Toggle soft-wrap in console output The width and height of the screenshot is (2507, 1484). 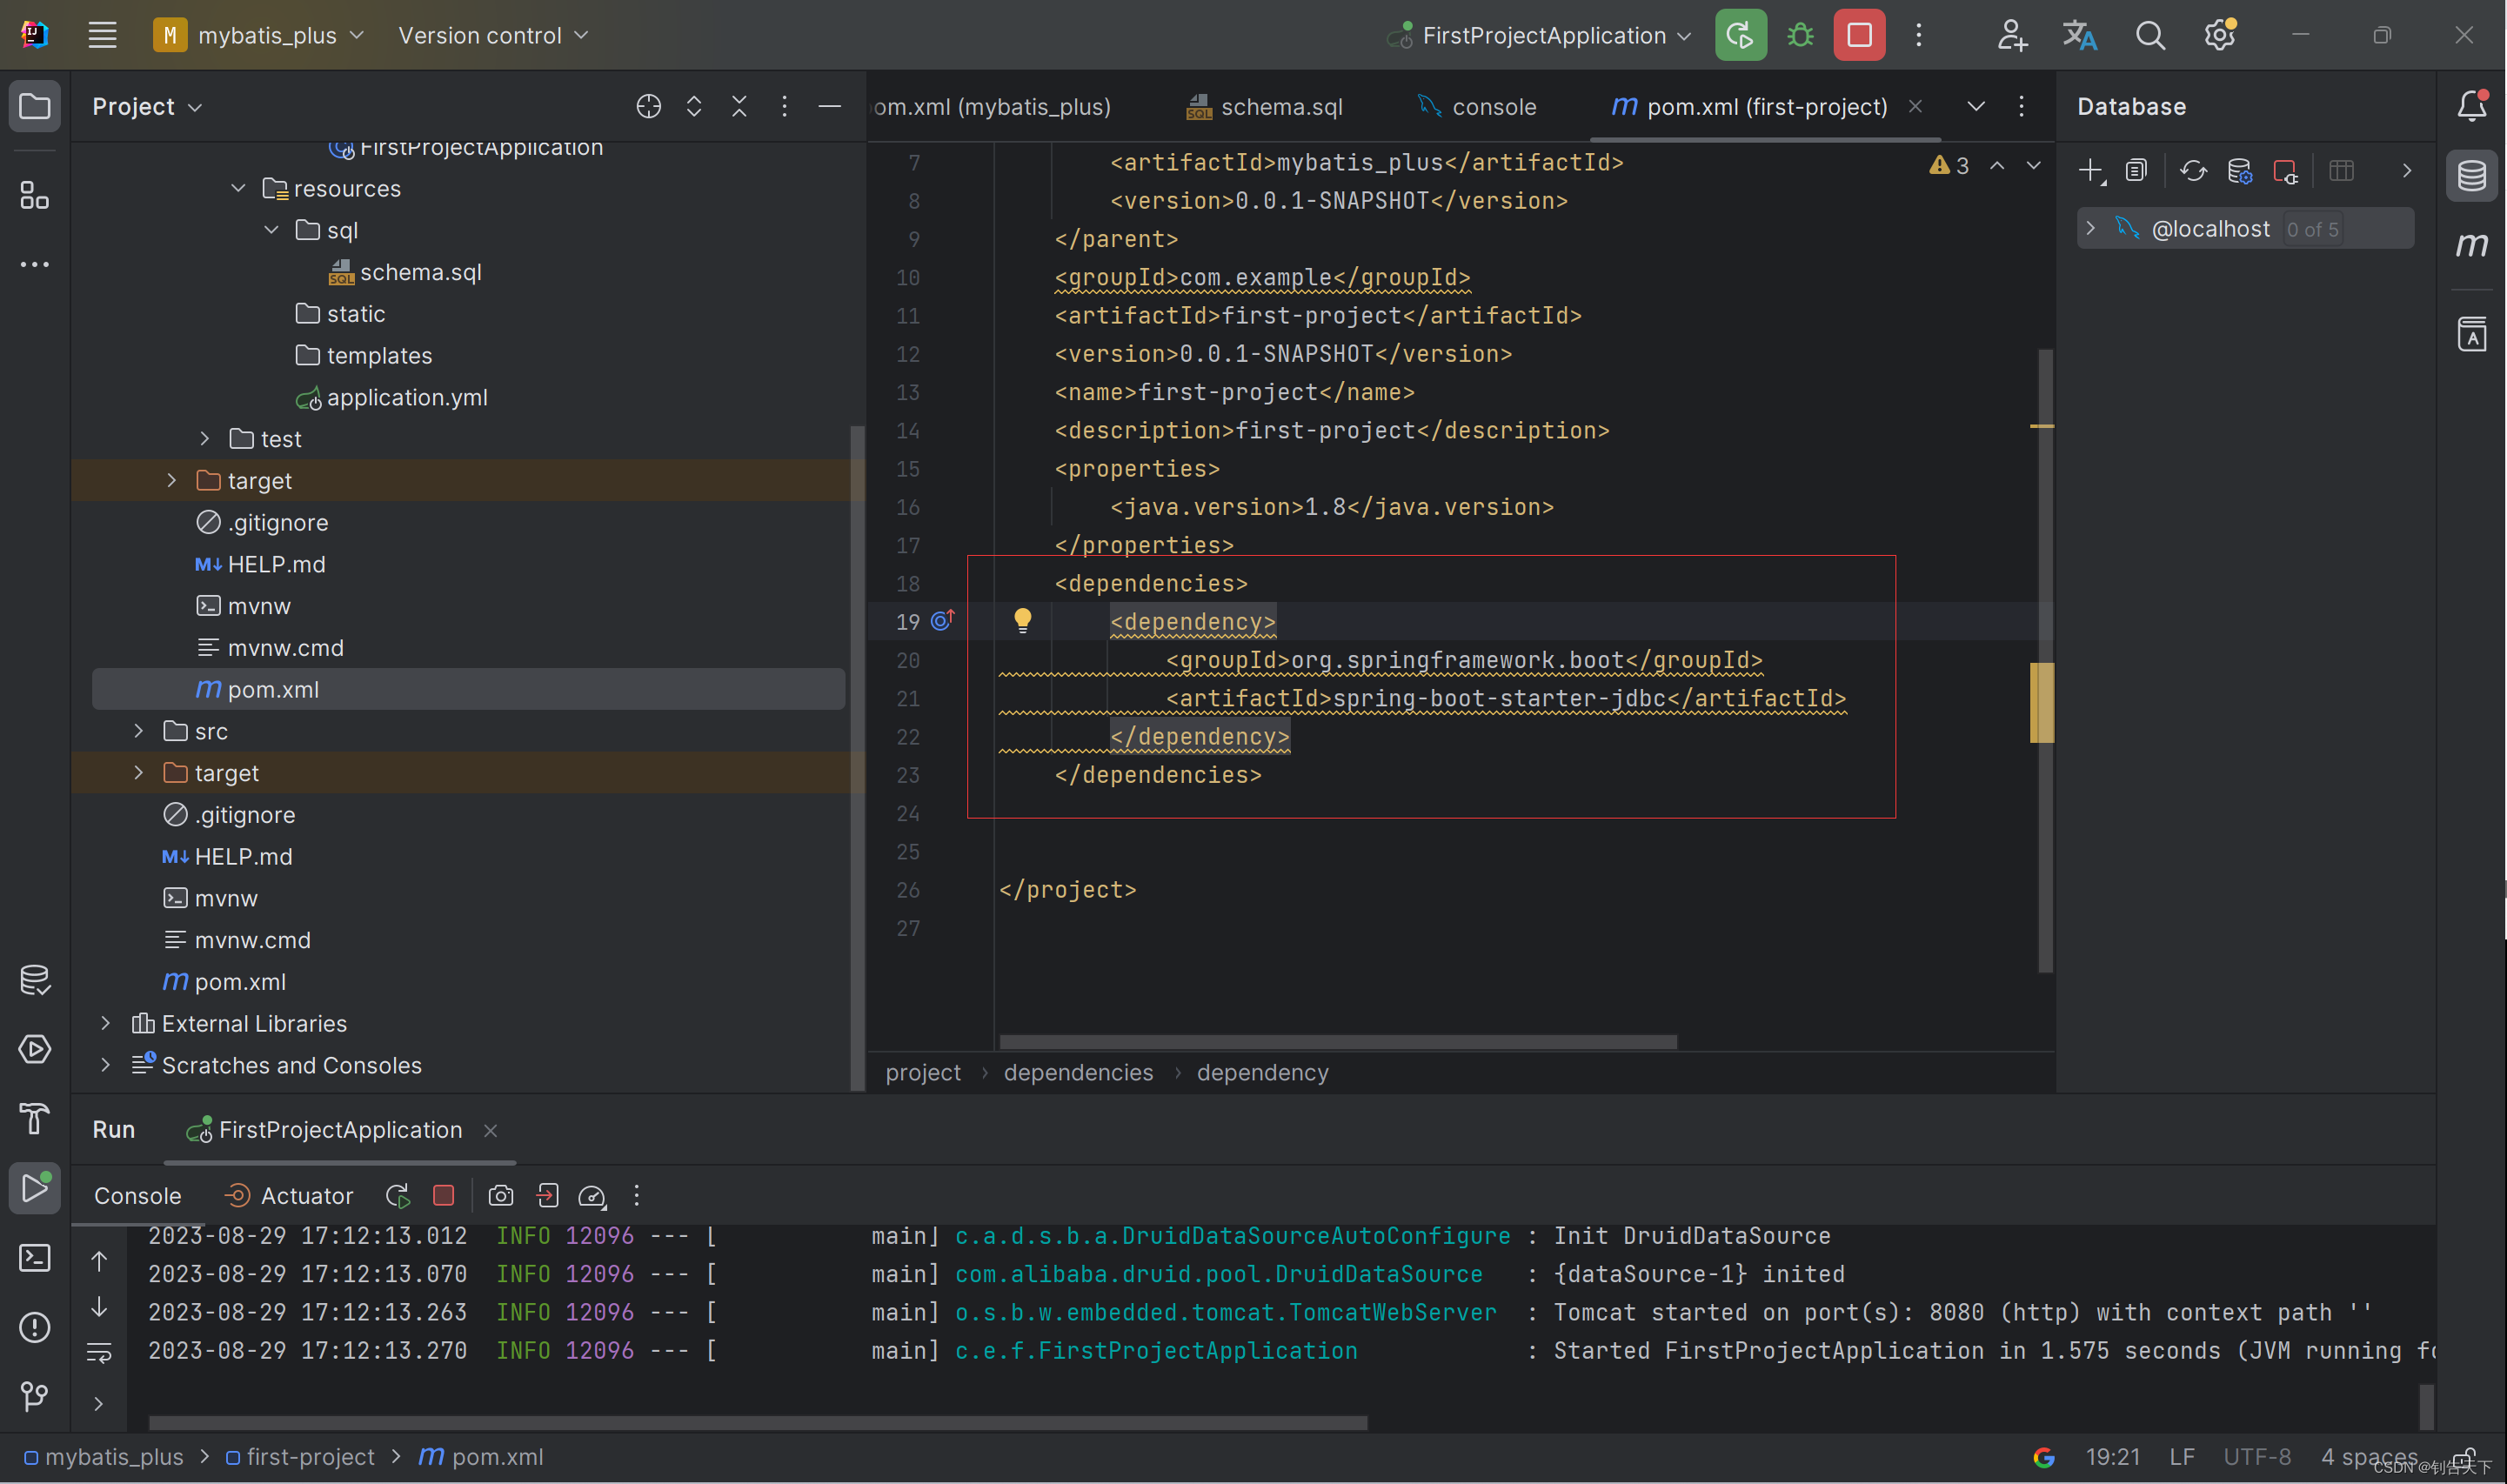pyautogui.click(x=99, y=1353)
